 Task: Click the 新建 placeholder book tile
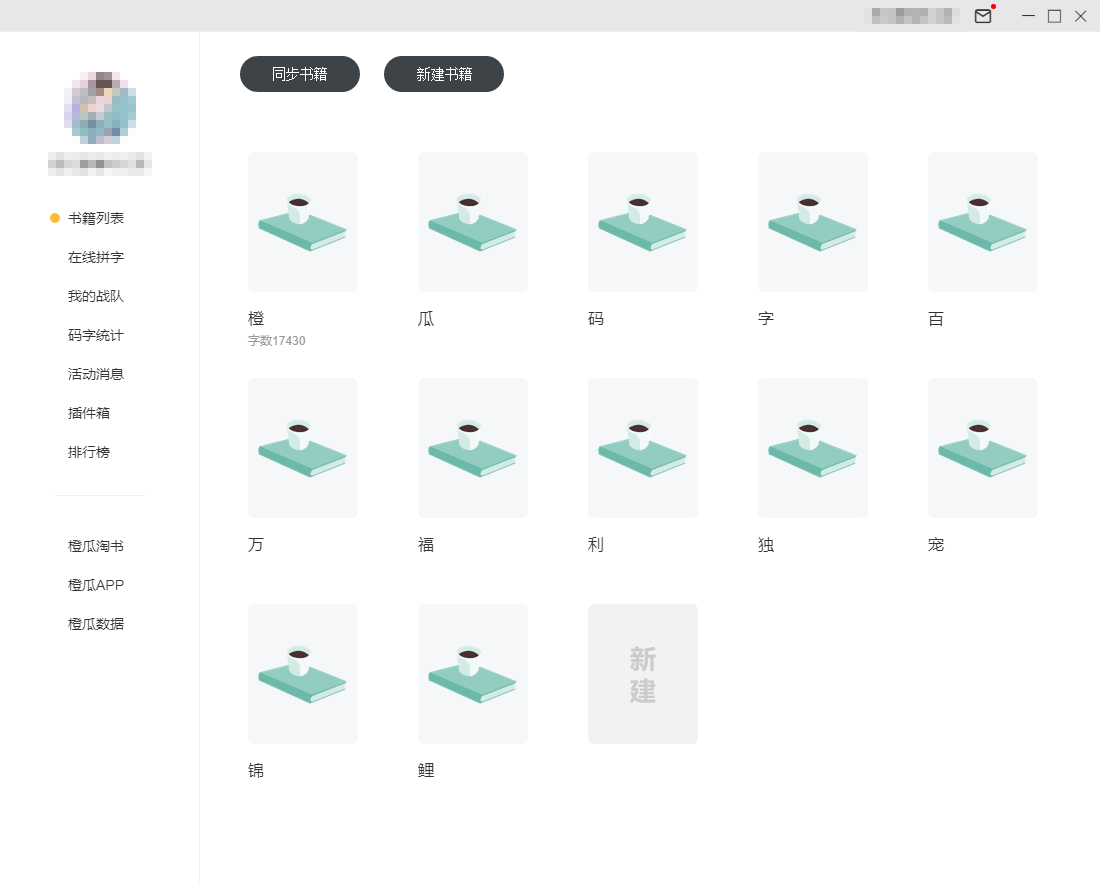[643, 674]
